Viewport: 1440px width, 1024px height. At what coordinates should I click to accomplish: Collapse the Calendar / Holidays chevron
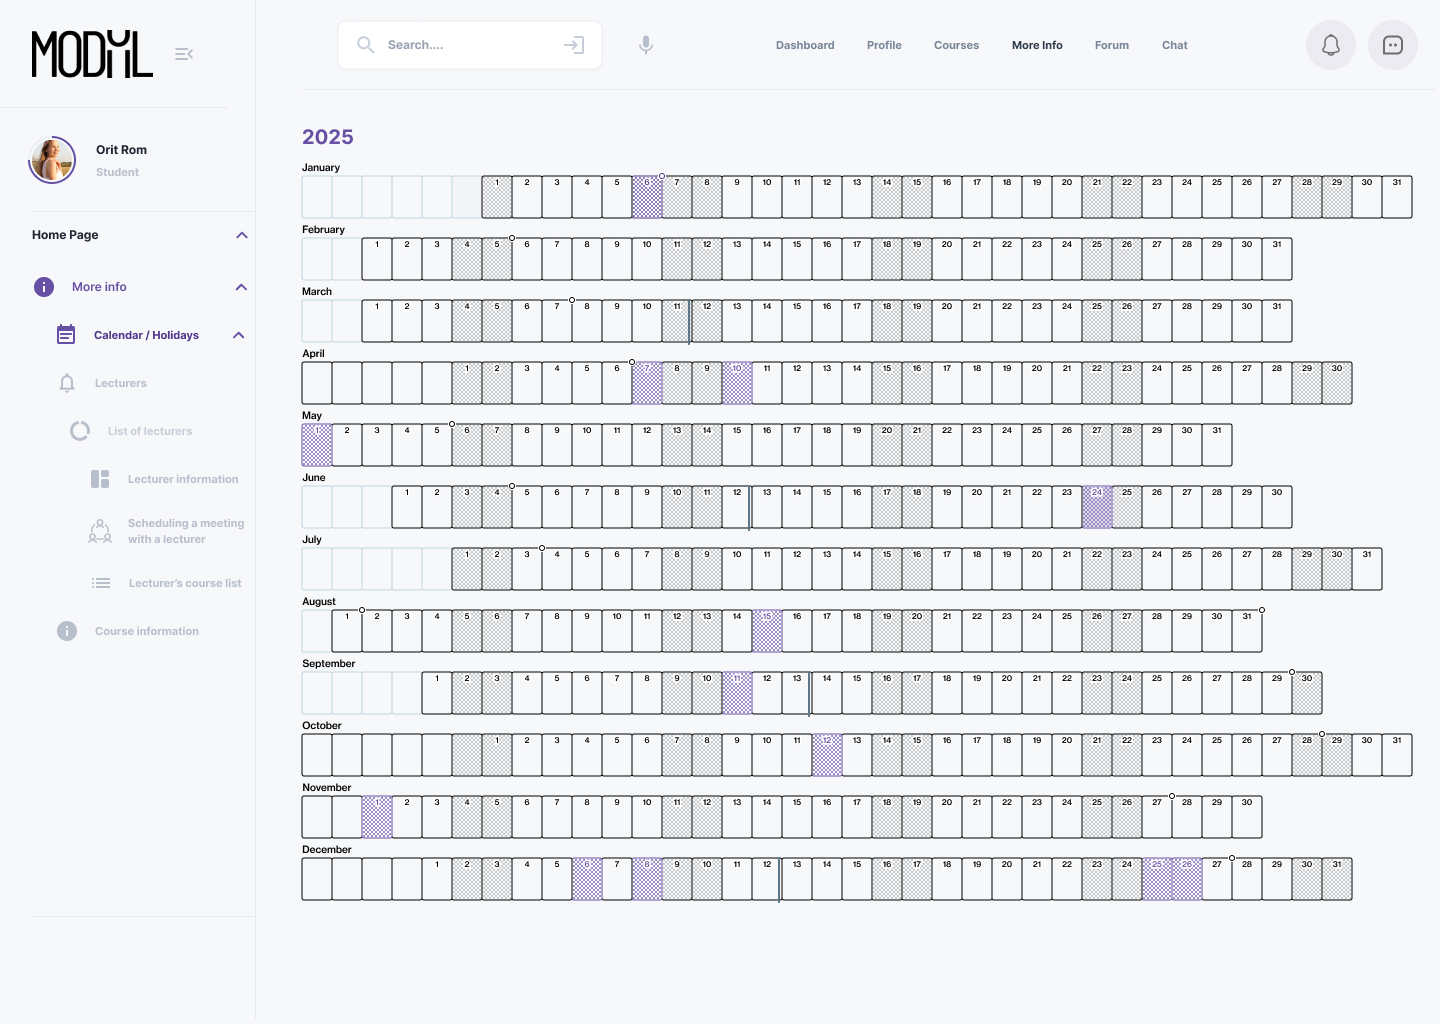pos(238,335)
